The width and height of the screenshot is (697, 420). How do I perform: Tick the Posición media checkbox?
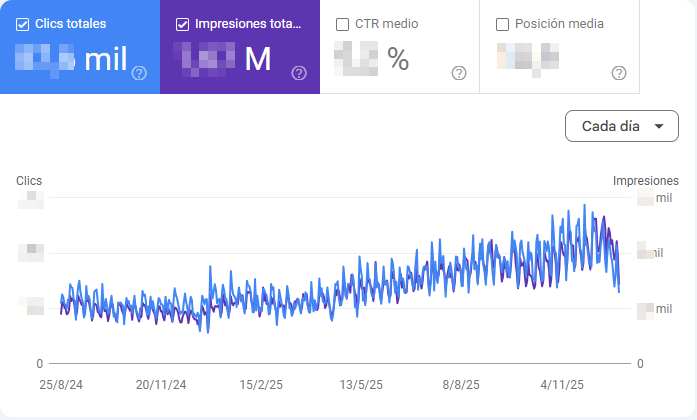pyautogui.click(x=503, y=24)
